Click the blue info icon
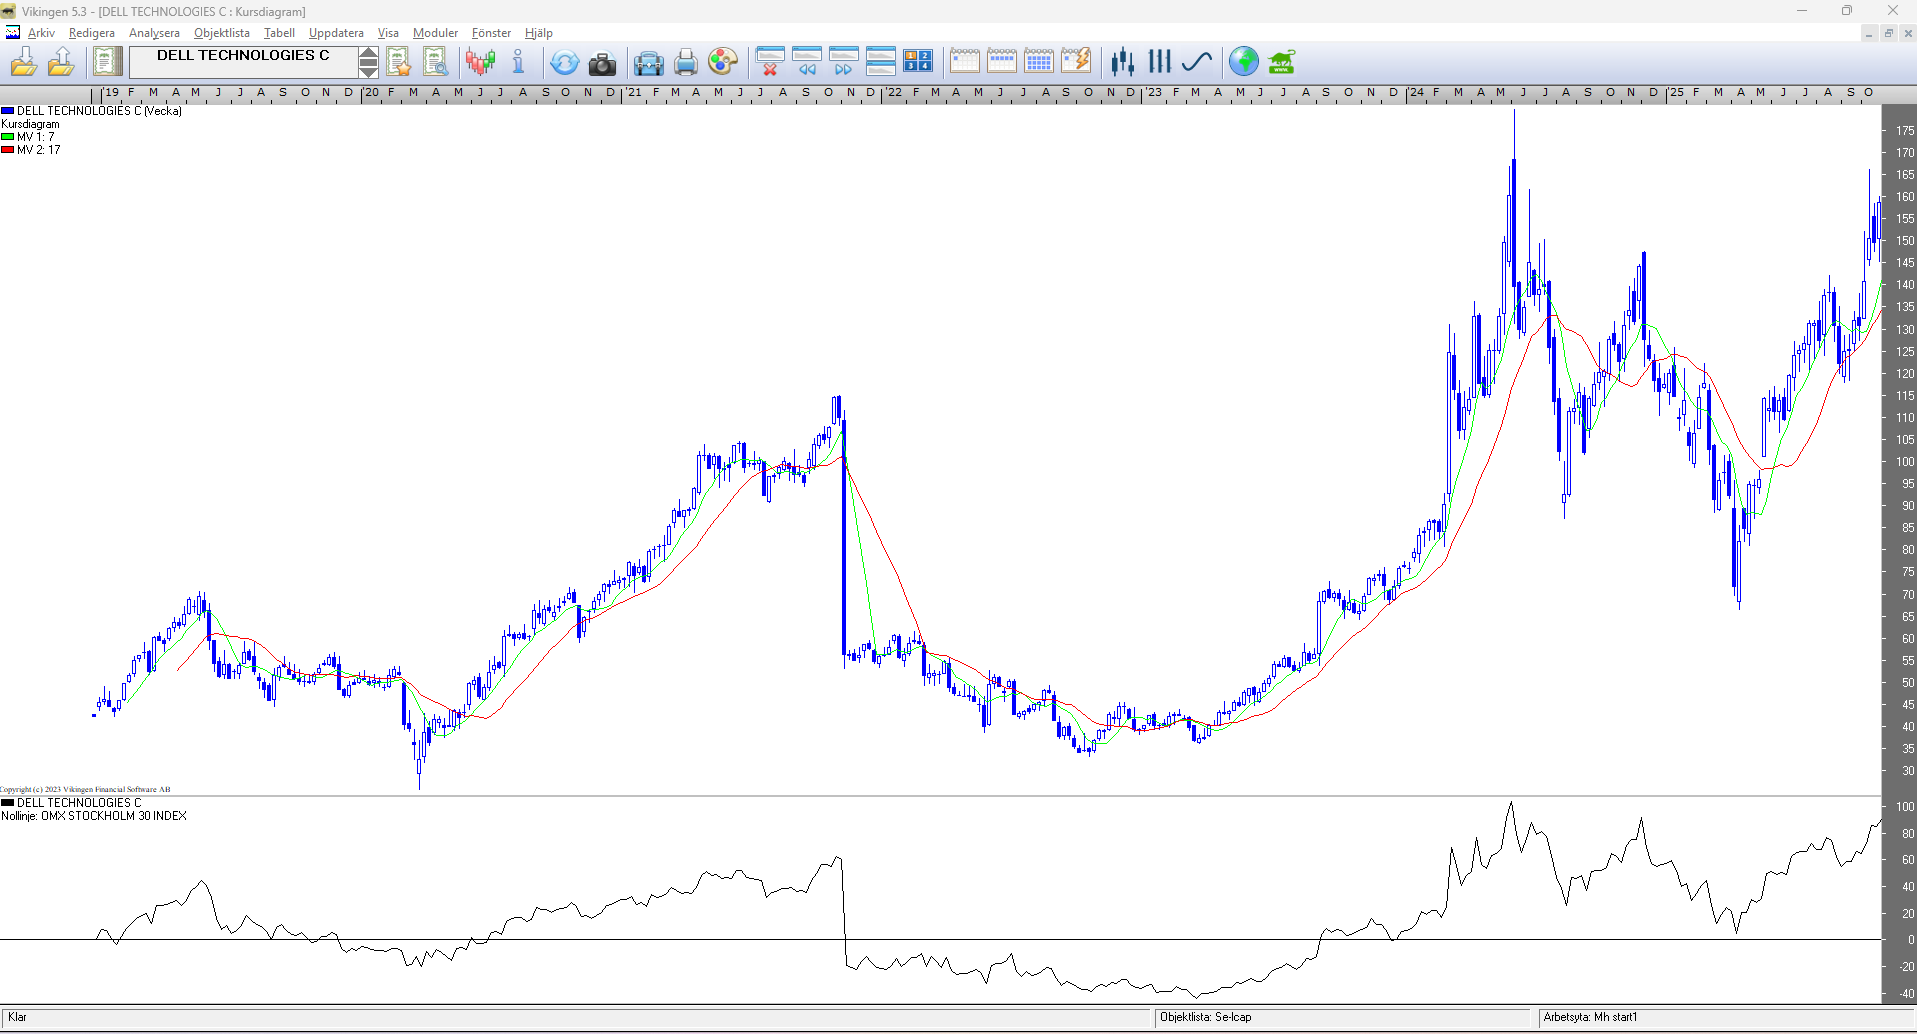1917x1034 pixels. pos(518,62)
